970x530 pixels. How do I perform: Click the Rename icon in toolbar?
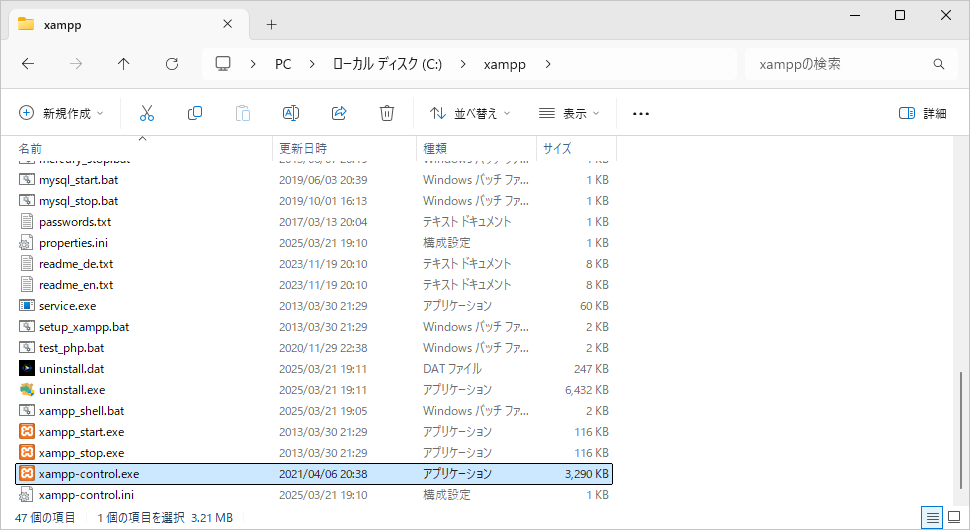pos(291,113)
